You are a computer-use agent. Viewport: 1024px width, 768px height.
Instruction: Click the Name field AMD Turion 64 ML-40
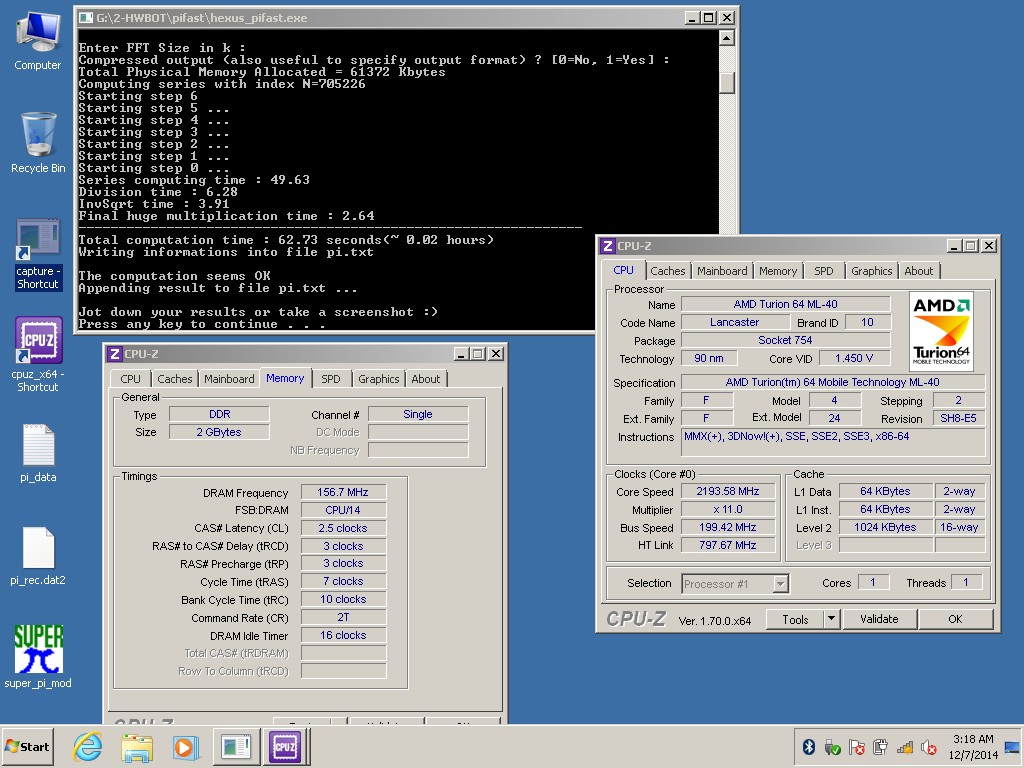click(x=786, y=304)
